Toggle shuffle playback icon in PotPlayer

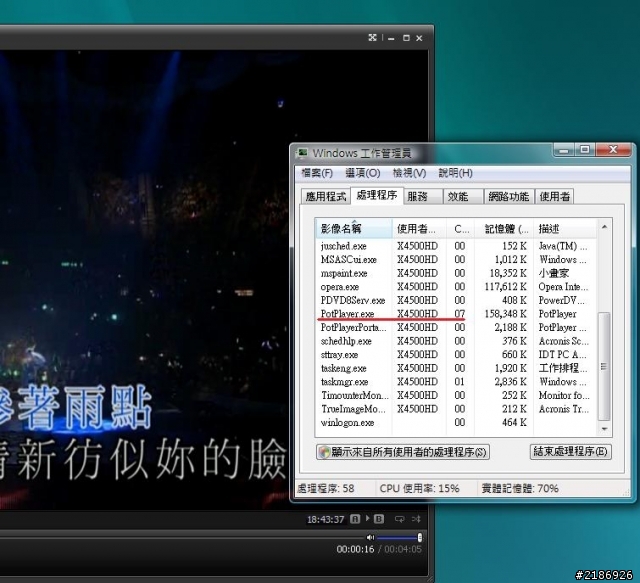(416, 519)
